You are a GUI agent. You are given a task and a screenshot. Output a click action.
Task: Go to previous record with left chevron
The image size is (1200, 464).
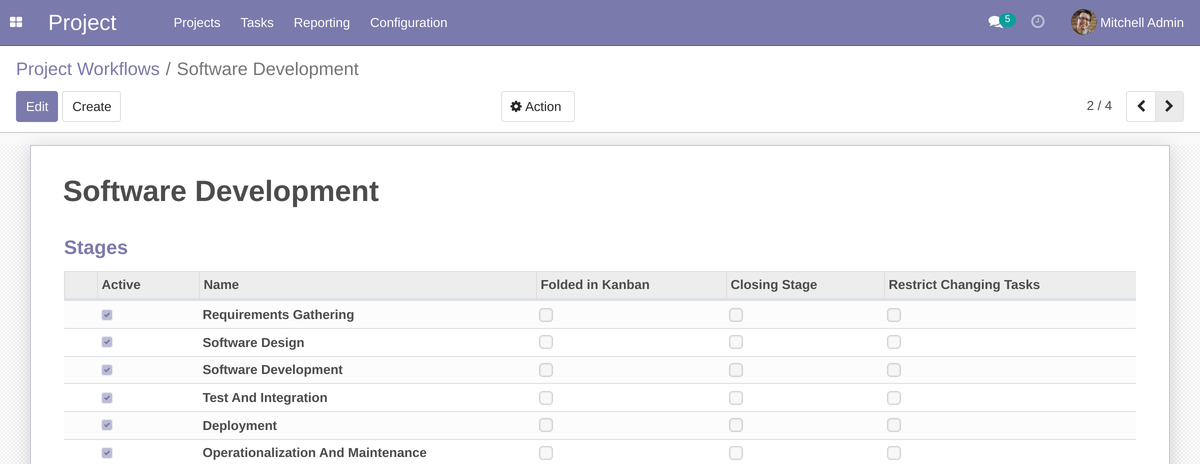[x=1141, y=106]
